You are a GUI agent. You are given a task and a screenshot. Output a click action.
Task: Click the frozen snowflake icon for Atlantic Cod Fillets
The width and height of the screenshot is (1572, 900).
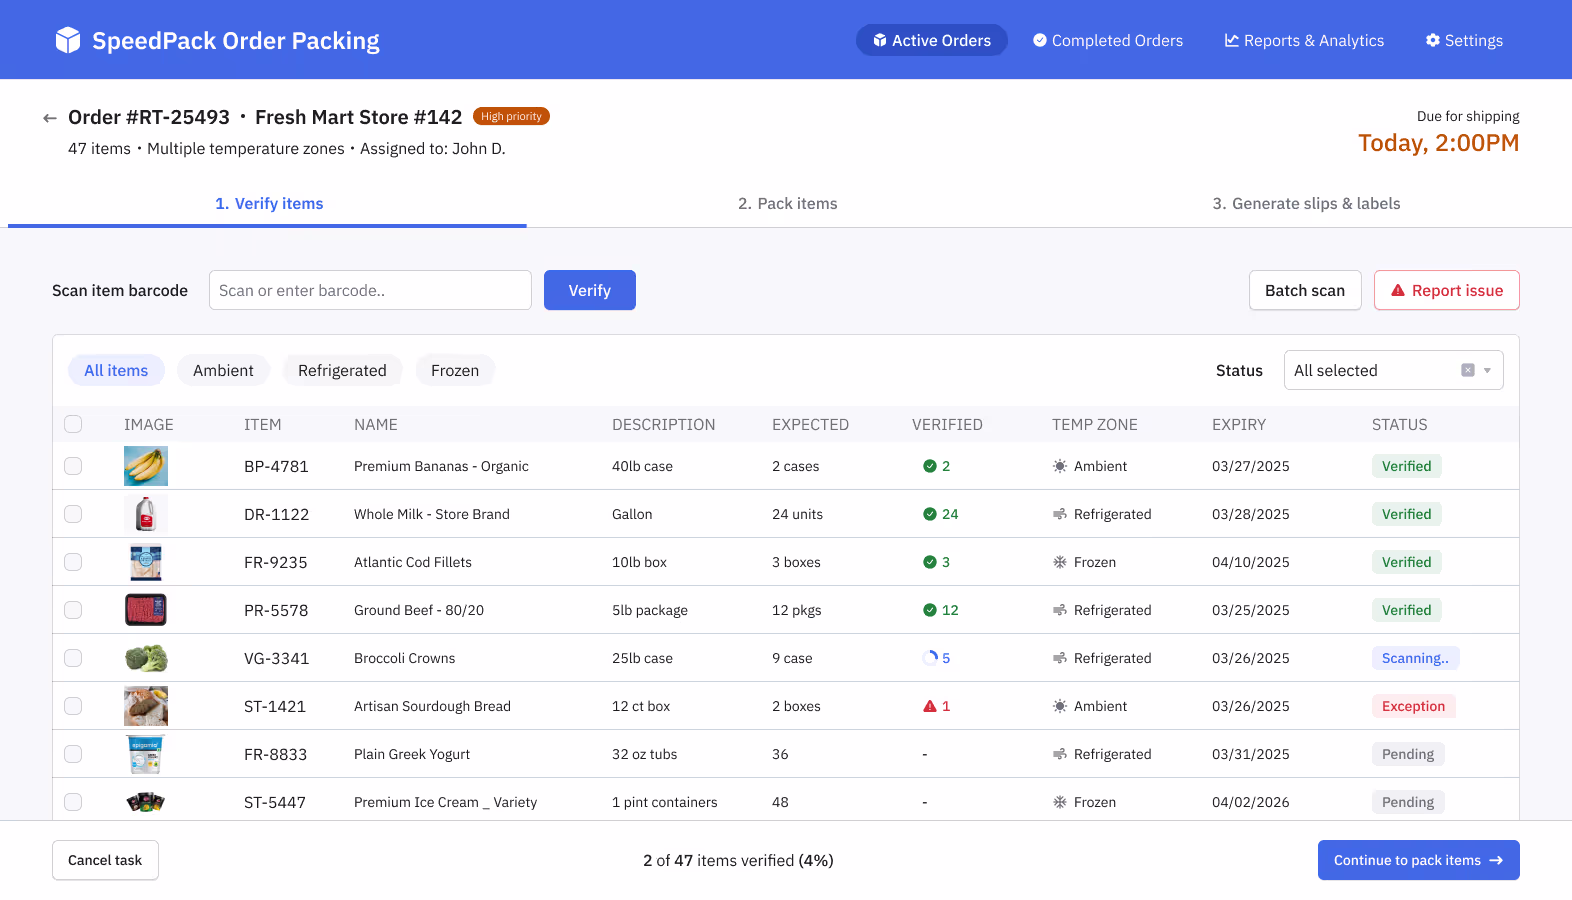[1060, 562]
